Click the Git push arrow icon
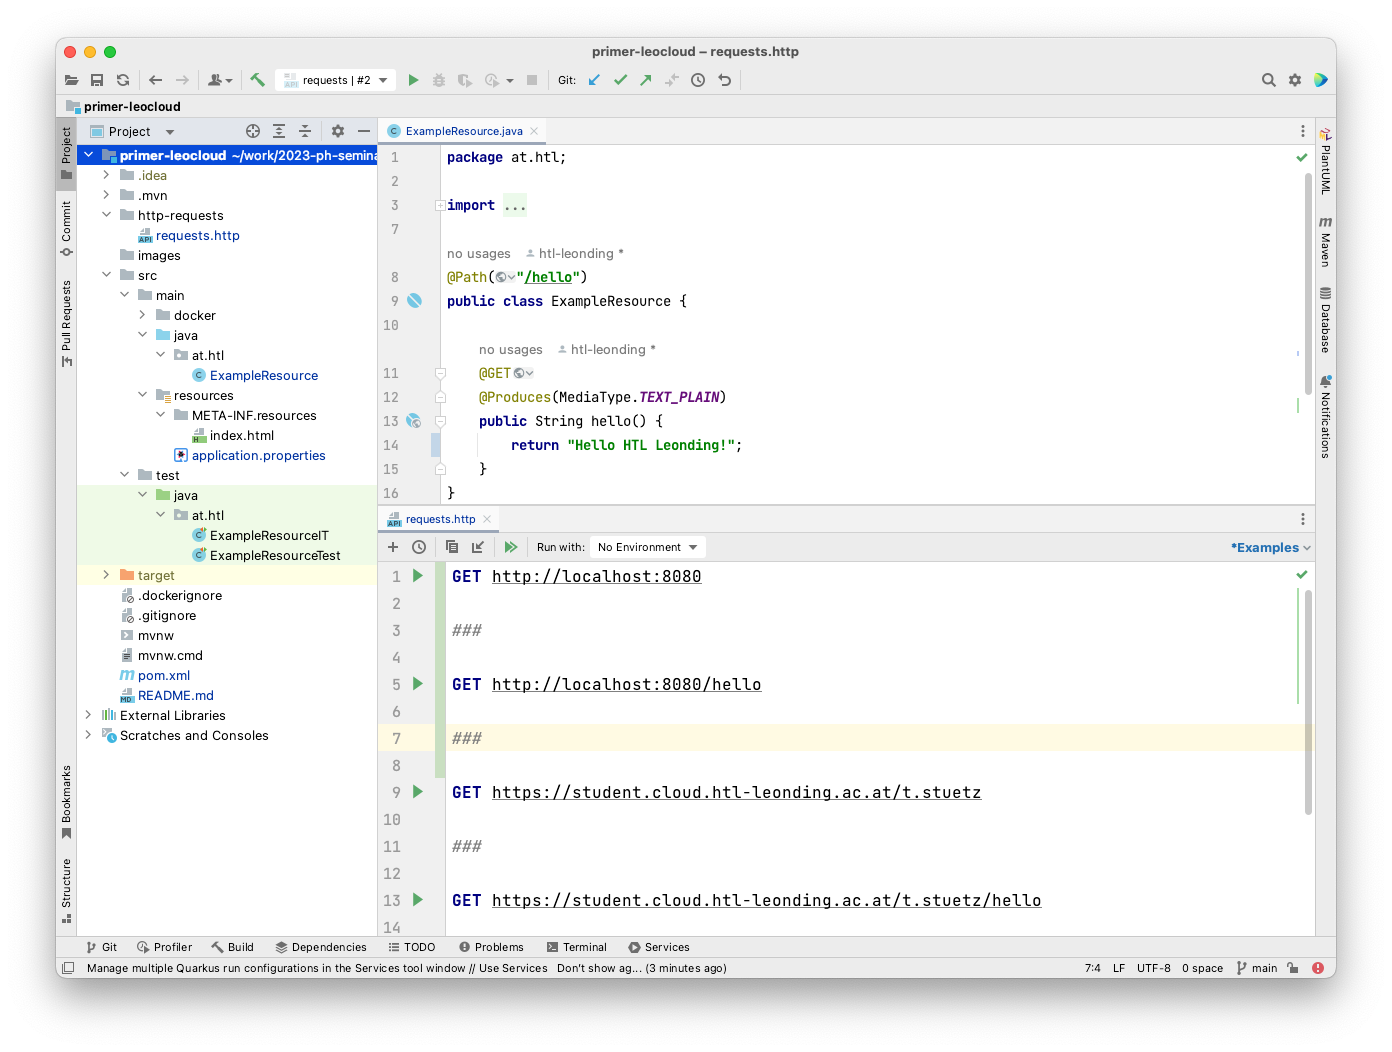1392x1052 pixels. [646, 80]
